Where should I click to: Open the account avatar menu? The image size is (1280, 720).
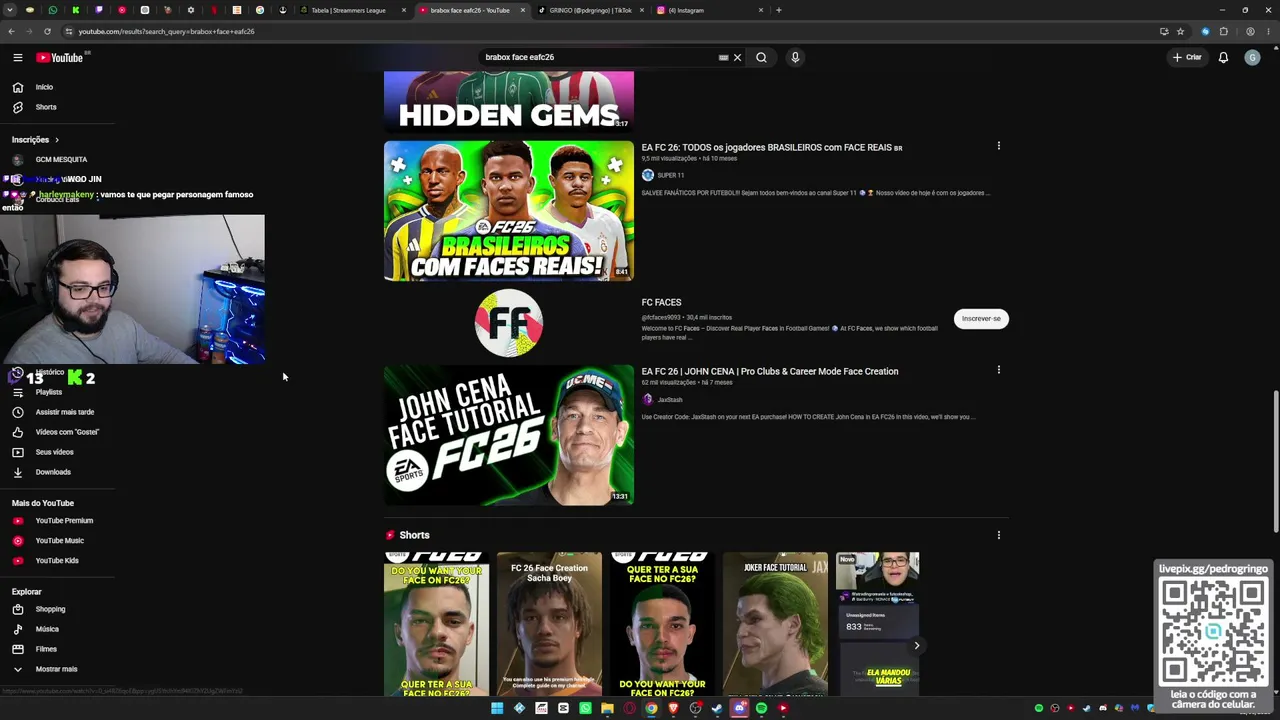point(1252,57)
